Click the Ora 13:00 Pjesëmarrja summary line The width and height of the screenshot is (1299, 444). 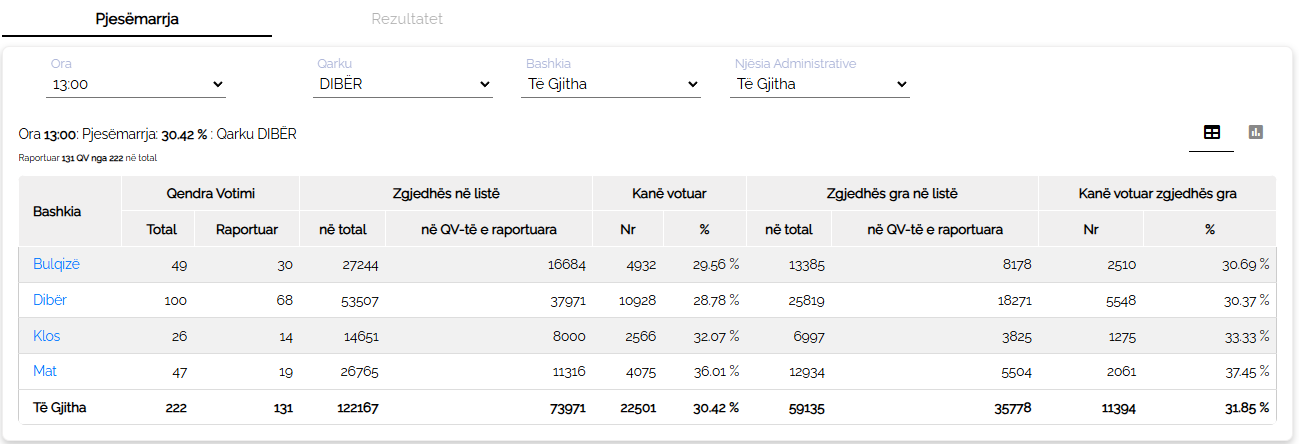(157, 134)
